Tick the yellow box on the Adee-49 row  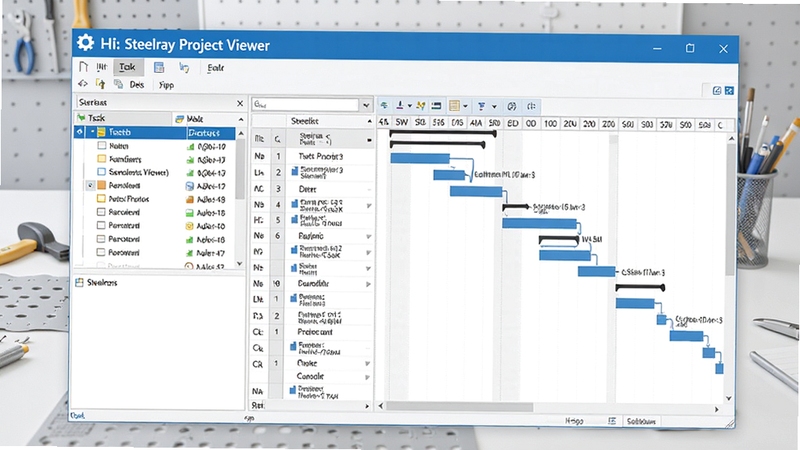click(101, 198)
